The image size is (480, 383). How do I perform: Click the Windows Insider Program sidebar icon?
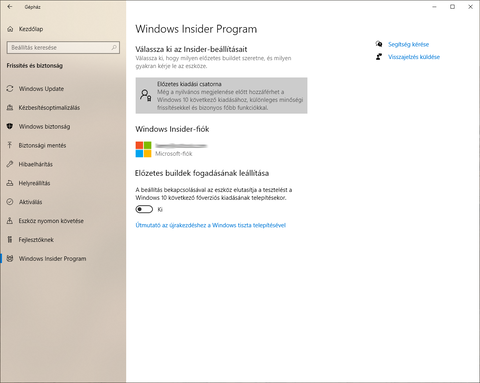[10, 258]
